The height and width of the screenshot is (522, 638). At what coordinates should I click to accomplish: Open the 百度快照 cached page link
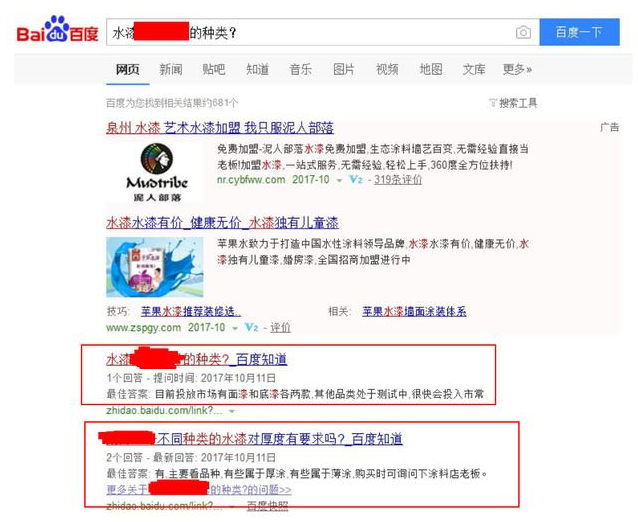[267, 506]
